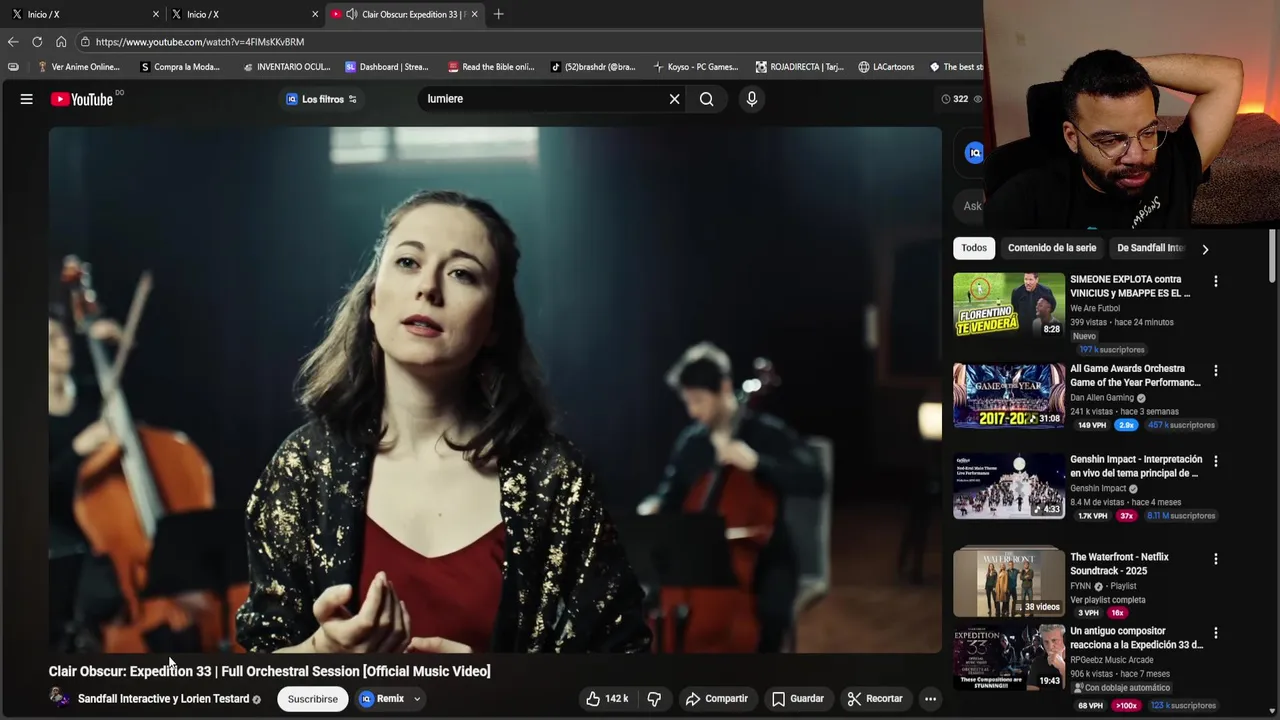Open options menu for 'Un antiguo compositor' video

click(x=1216, y=633)
